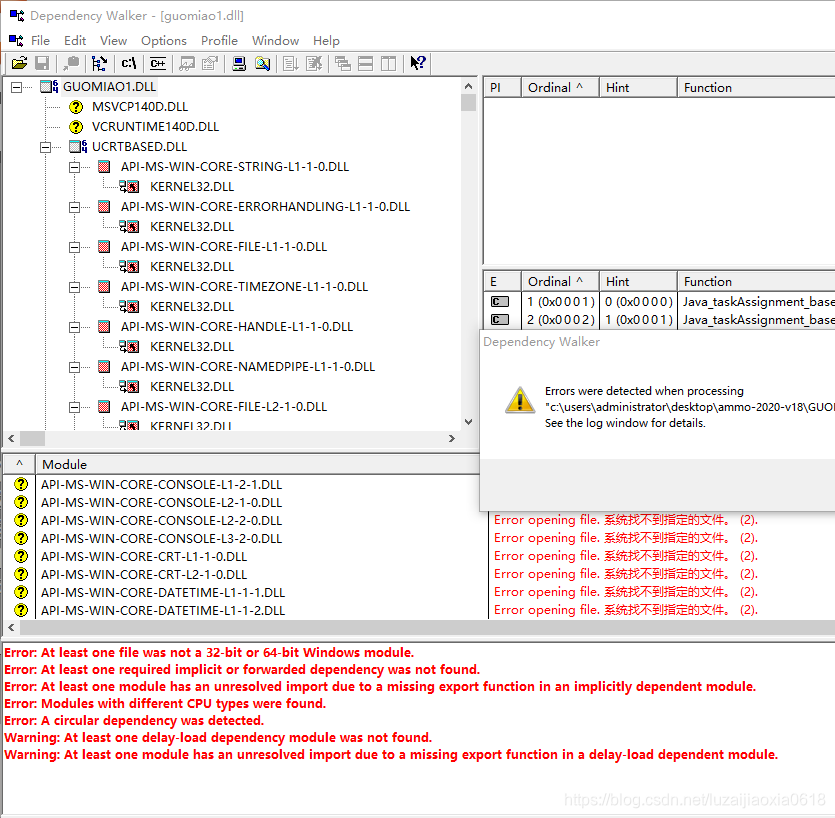Click the Copy toolbar icon
The width and height of the screenshot is (835, 818).
coord(71,63)
